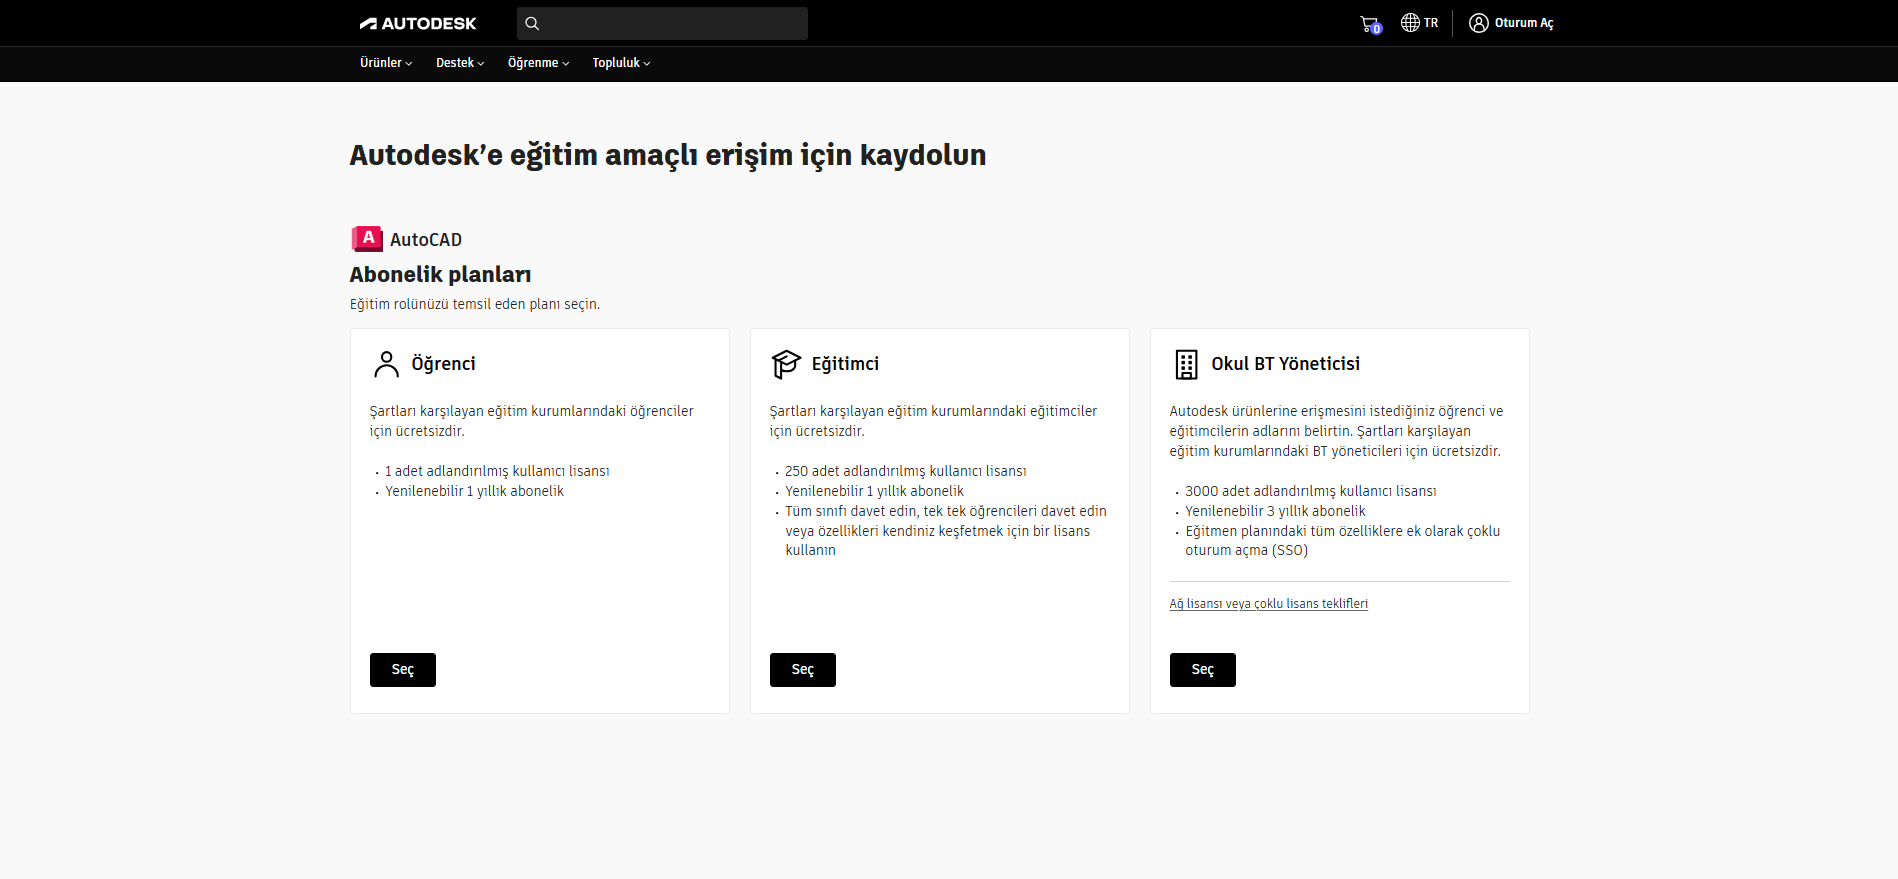Image resolution: width=1898 pixels, height=879 pixels.
Task: Click the Autodesk logo
Action: [x=418, y=23]
